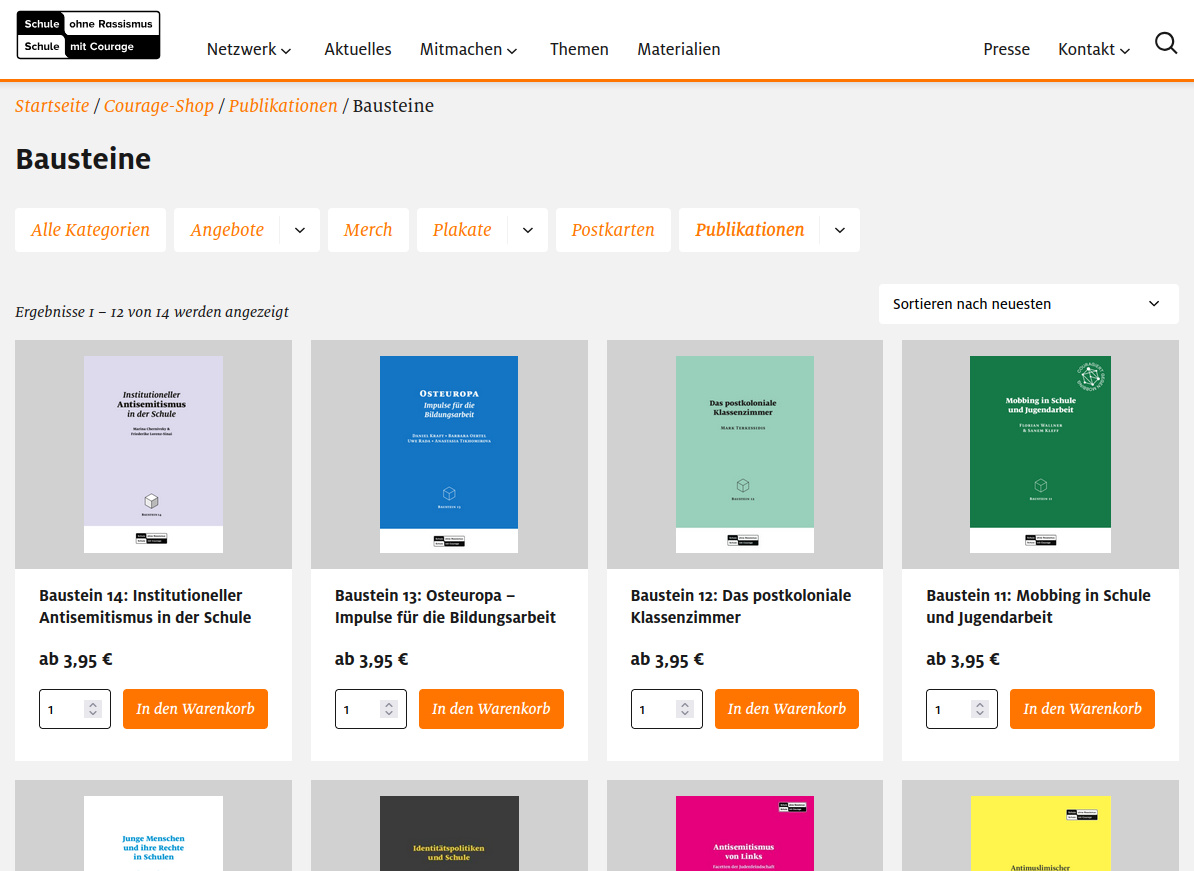Select the Postkarten category filter
The height and width of the screenshot is (871, 1194).
coord(613,230)
